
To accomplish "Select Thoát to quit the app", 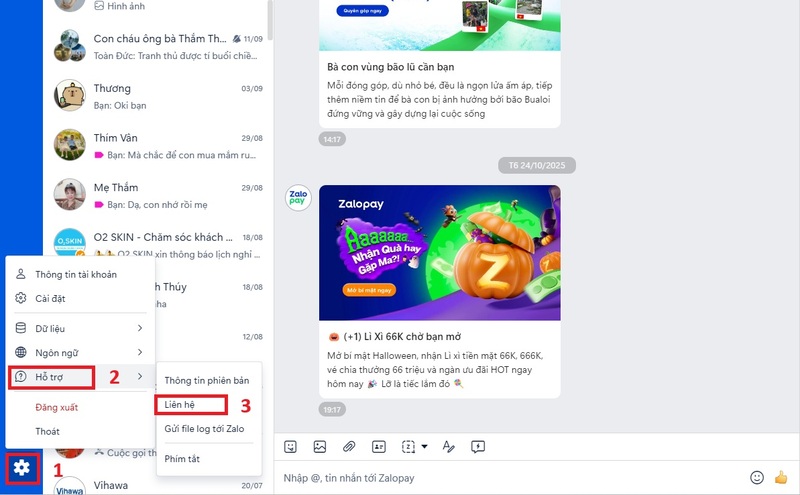I will click(x=47, y=432).
